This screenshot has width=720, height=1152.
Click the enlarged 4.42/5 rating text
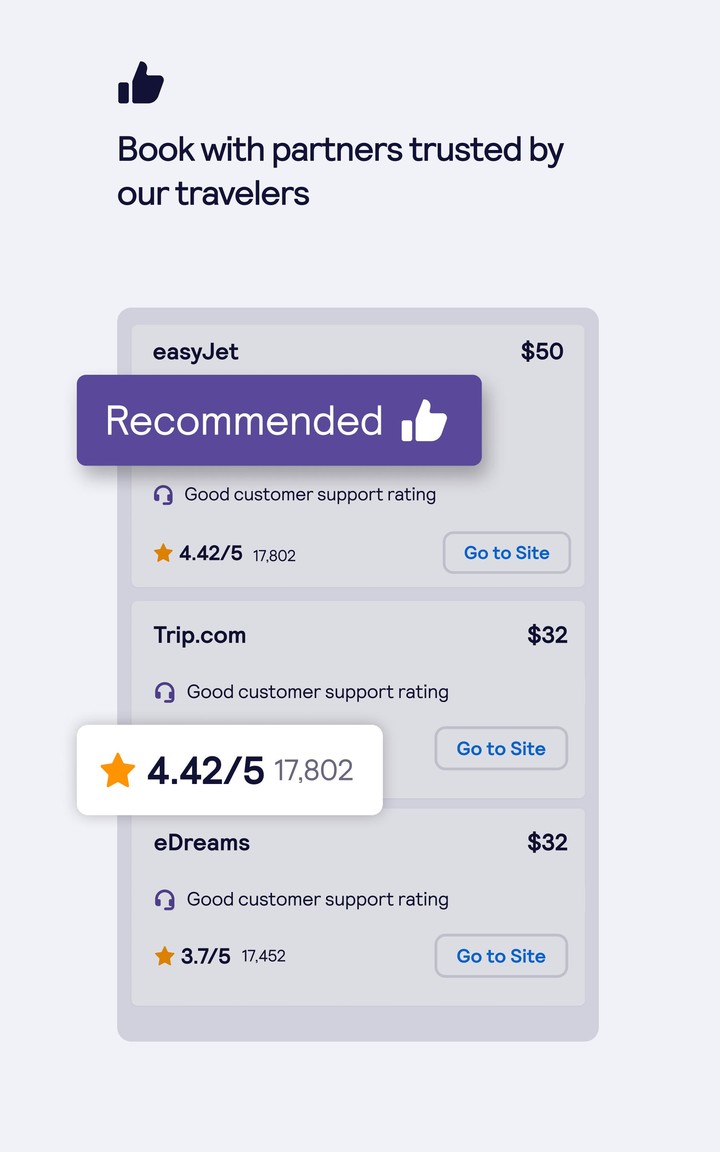click(205, 771)
